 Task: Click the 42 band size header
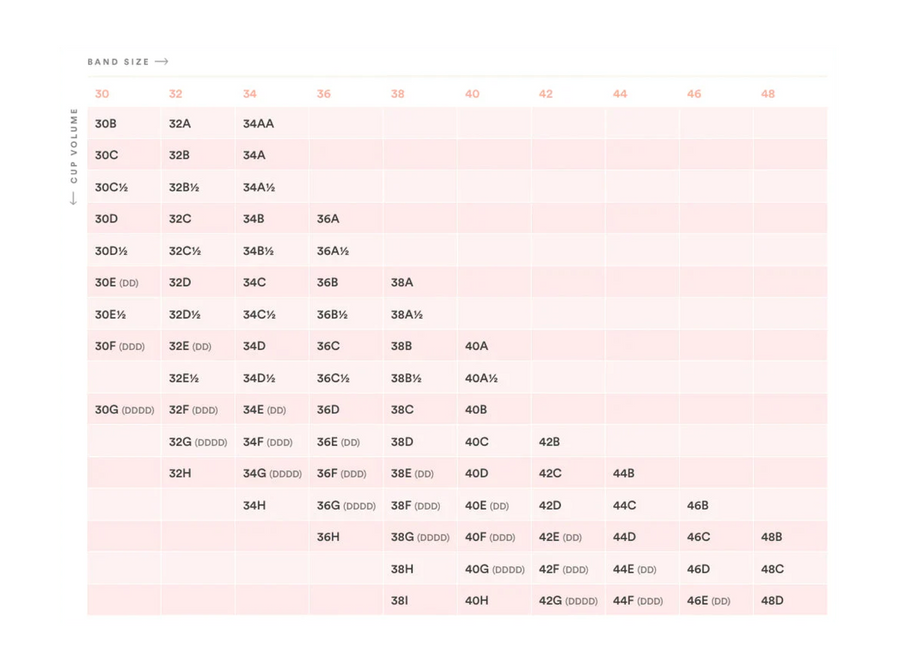click(545, 94)
